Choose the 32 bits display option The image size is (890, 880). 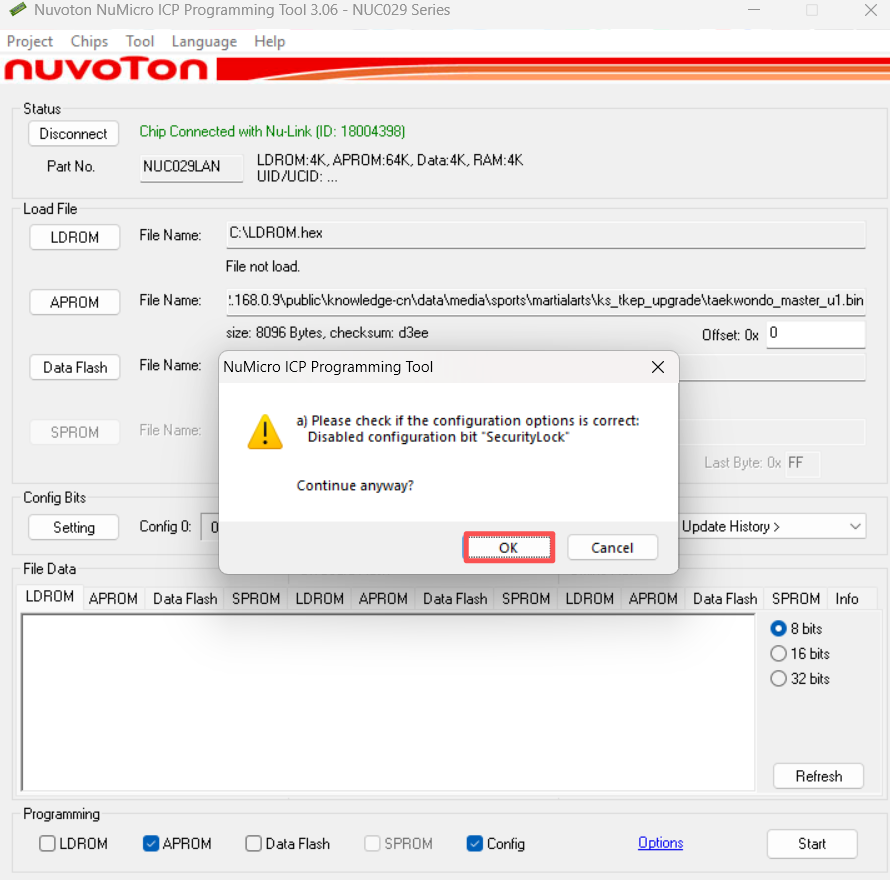pos(779,679)
